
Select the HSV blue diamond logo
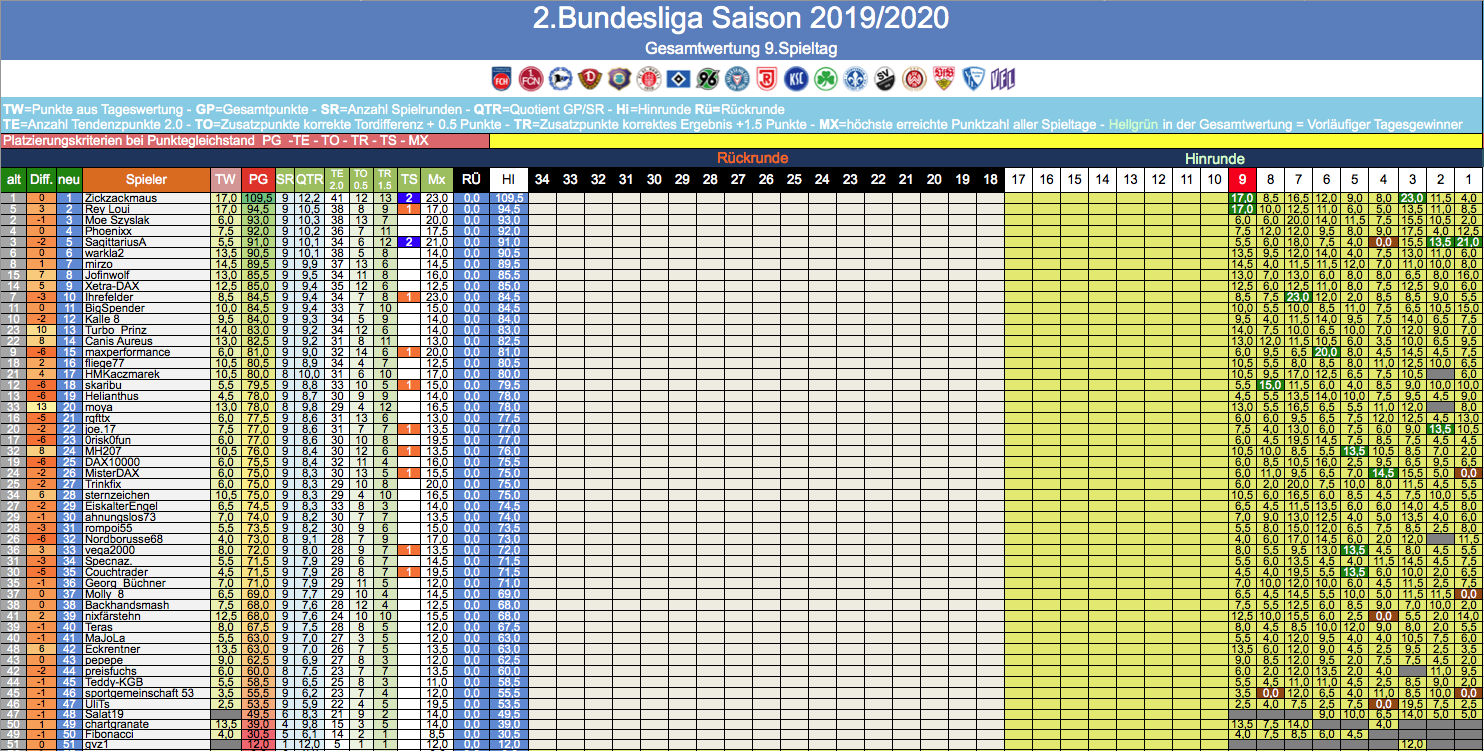point(678,79)
